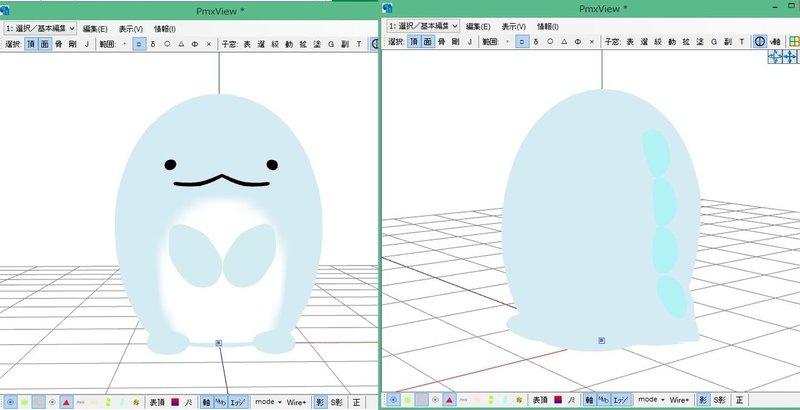This screenshot has height=410, width=800.
Task: Open 編集(E) menu in right PmxView window
Action: click(x=478, y=27)
